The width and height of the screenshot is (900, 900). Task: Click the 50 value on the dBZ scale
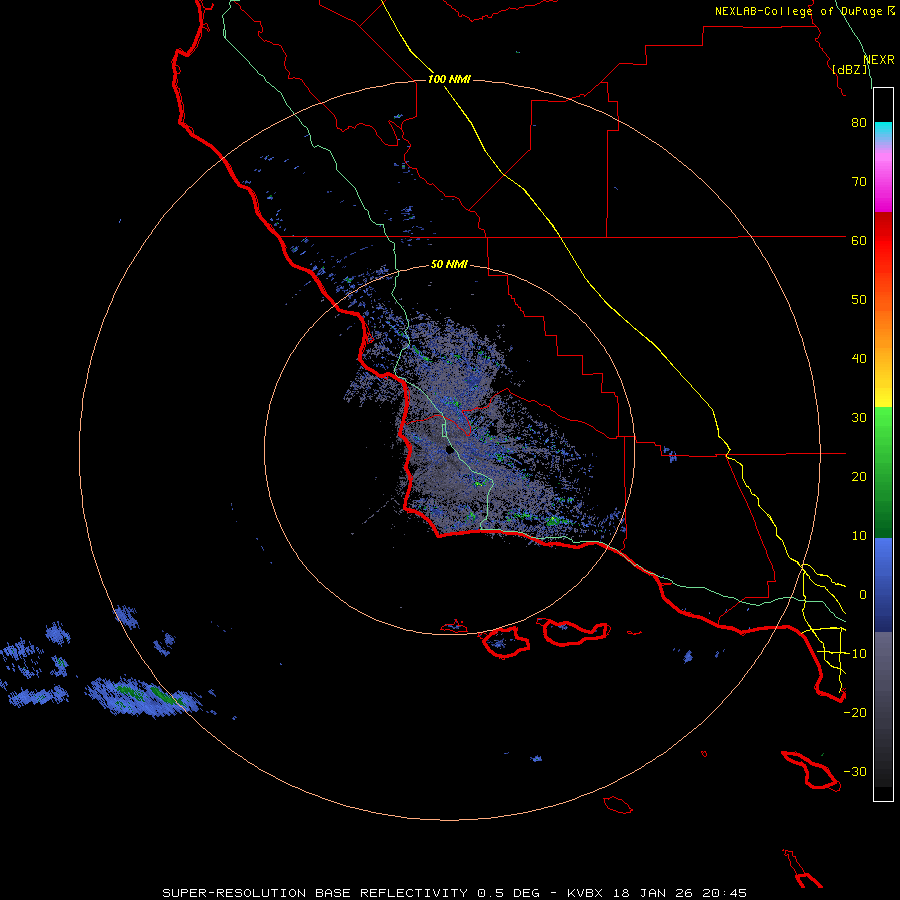(859, 300)
